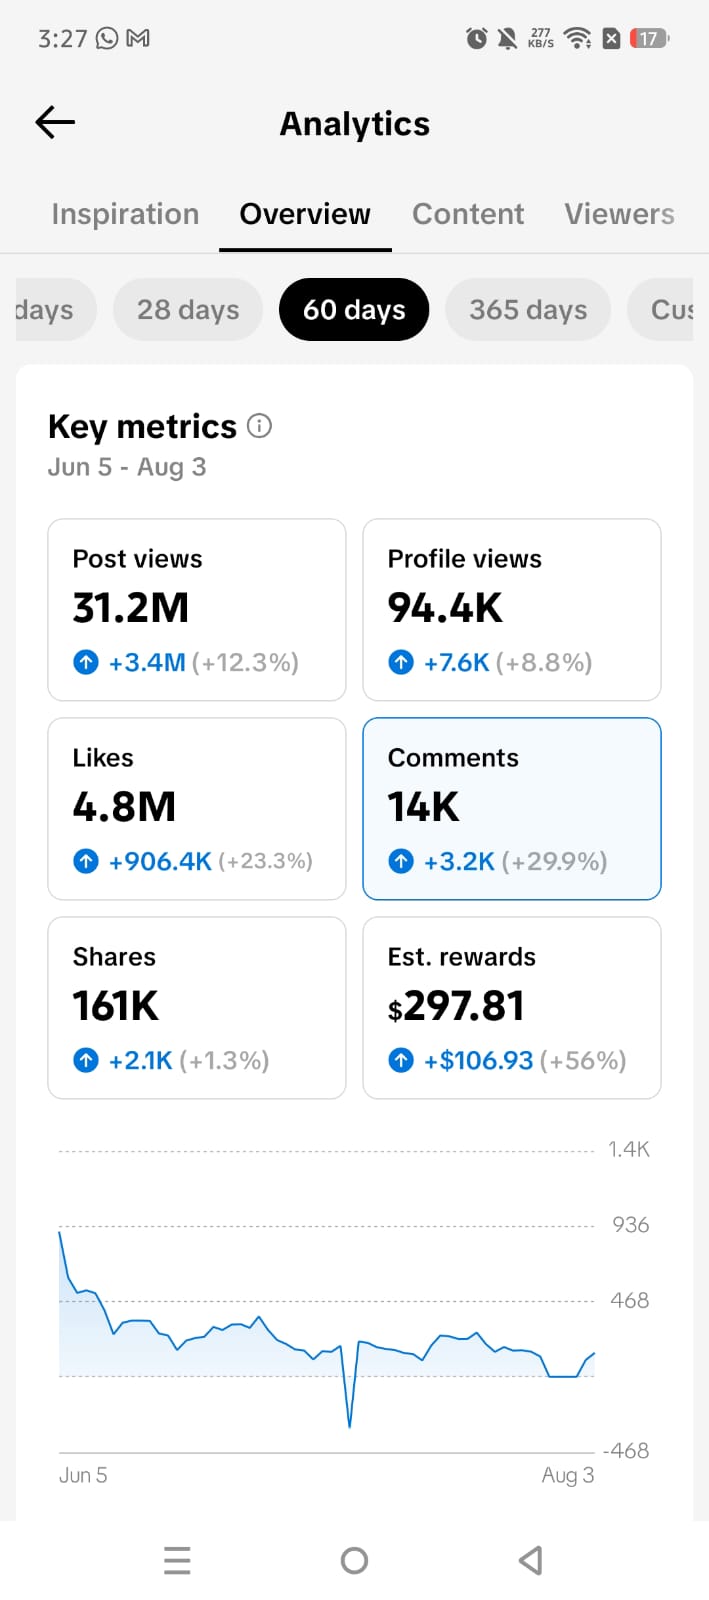Select the 60 days range chip
Screen dimensions: 709x1600
click(x=354, y=309)
